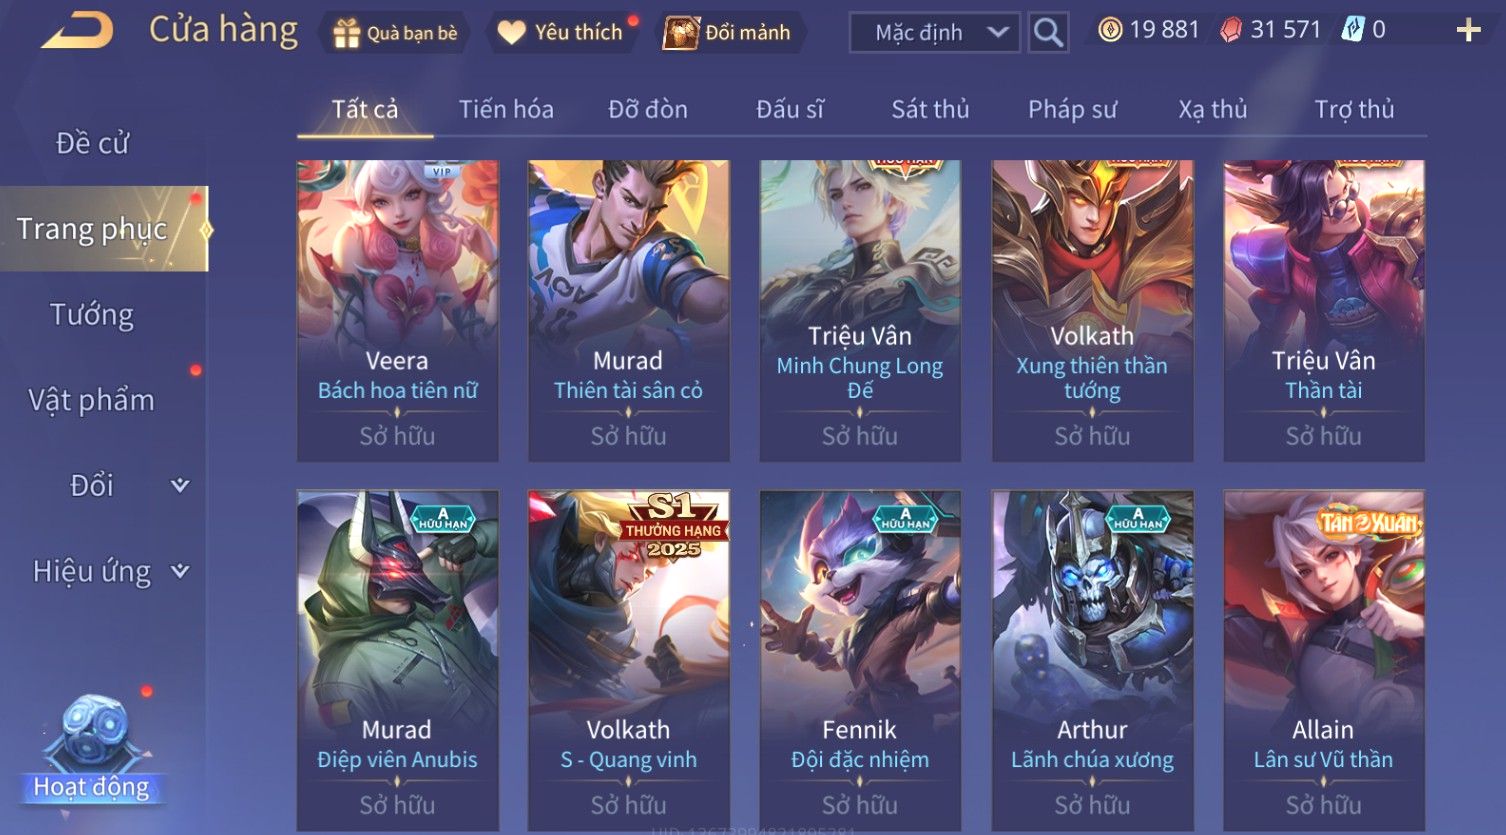Screen dimensions: 1506x835
Task: Open the Mặc định sort dropdown
Action: 934,33
